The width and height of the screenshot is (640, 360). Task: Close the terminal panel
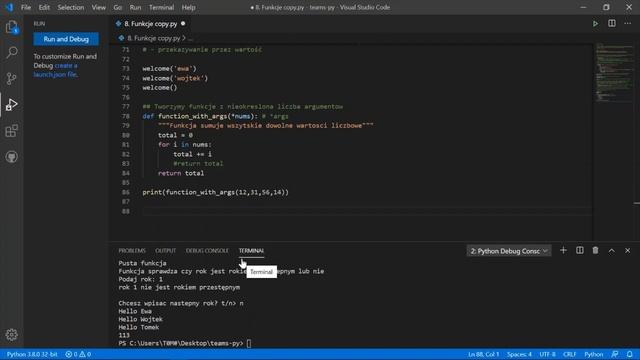pyautogui.click(x=628, y=251)
